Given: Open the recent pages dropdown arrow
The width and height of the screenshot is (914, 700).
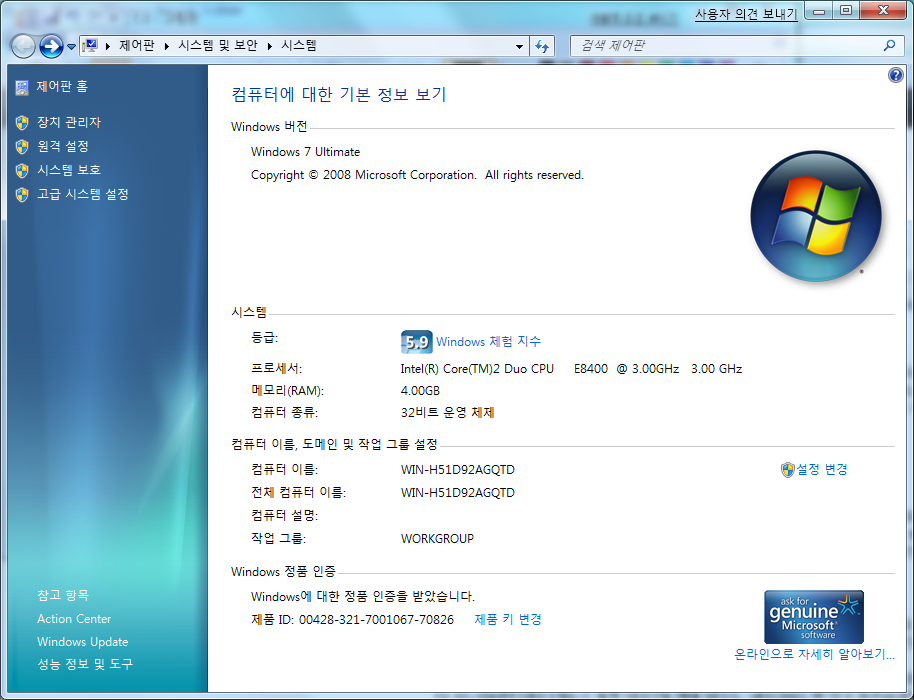Looking at the screenshot, I should (x=71, y=47).
